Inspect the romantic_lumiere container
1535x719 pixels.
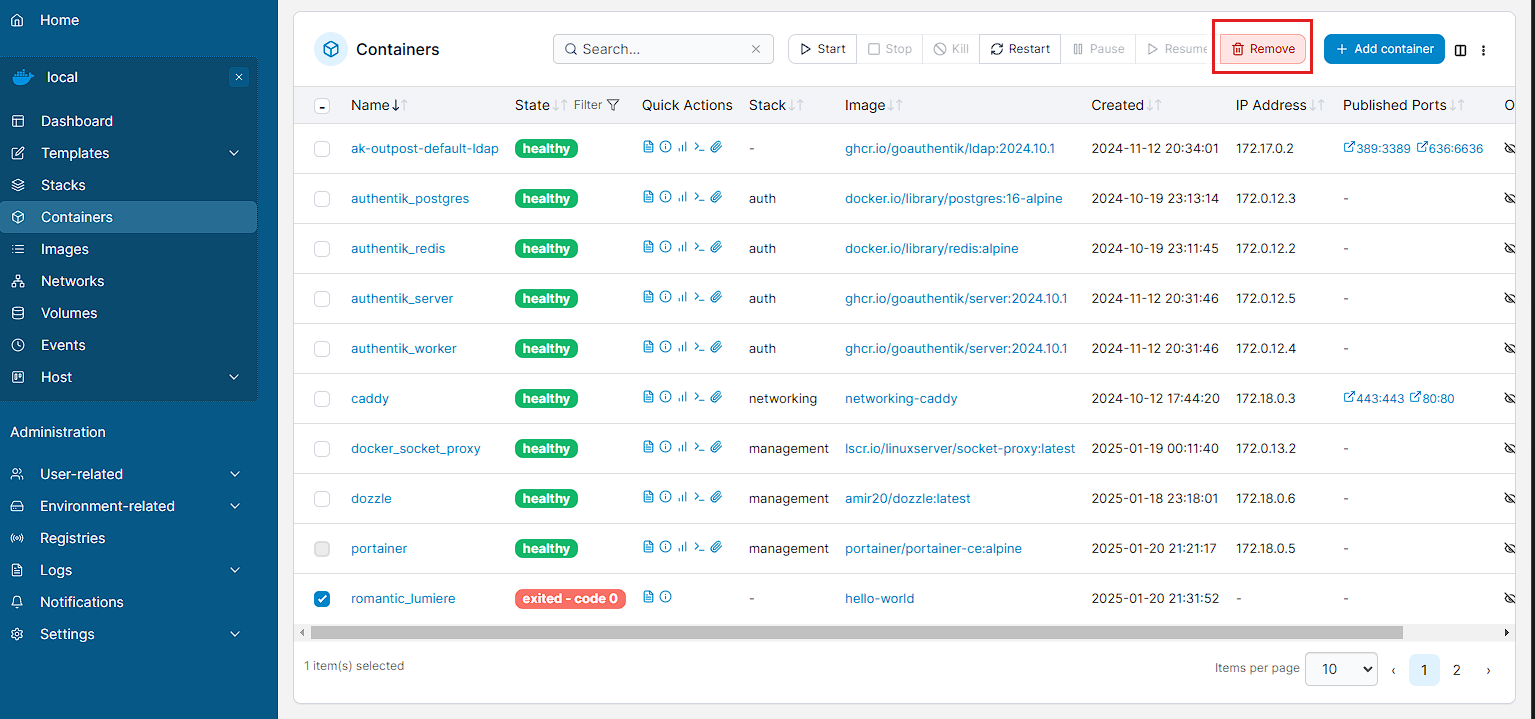(665, 597)
